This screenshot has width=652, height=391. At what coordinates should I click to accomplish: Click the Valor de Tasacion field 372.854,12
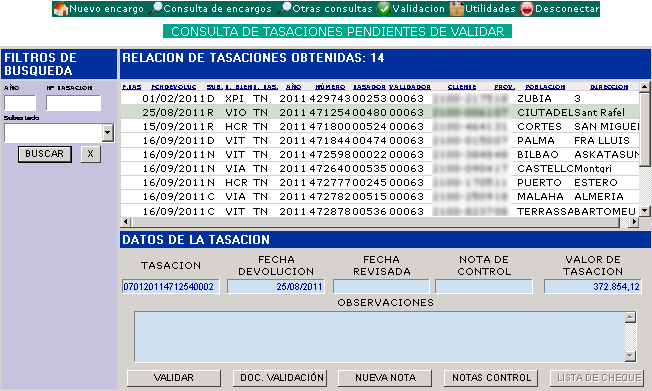click(x=593, y=287)
